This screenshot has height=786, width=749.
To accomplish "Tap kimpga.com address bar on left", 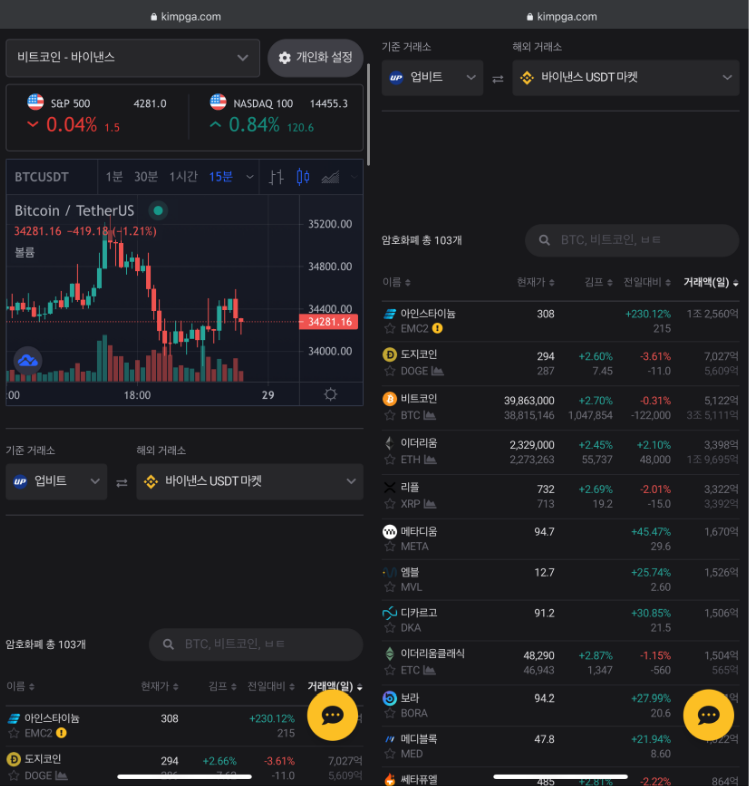I will (x=186, y=17).
